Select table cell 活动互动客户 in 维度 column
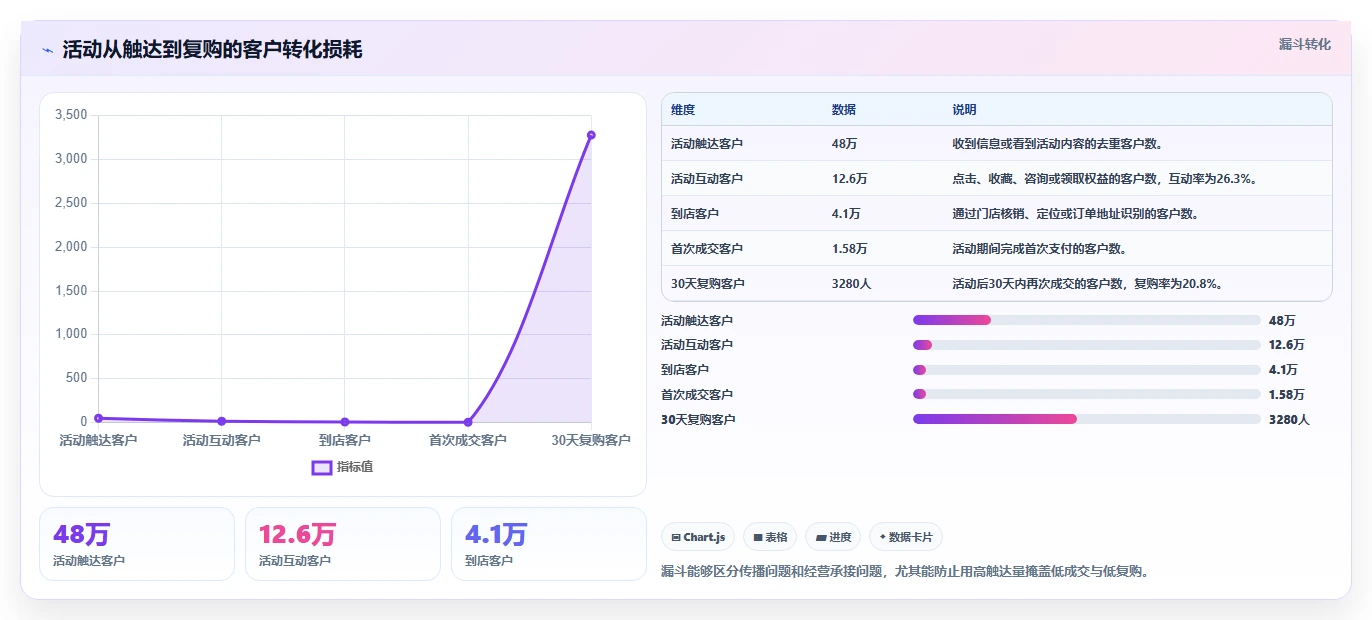The image size is (1372, 620). tap(707, 179)
